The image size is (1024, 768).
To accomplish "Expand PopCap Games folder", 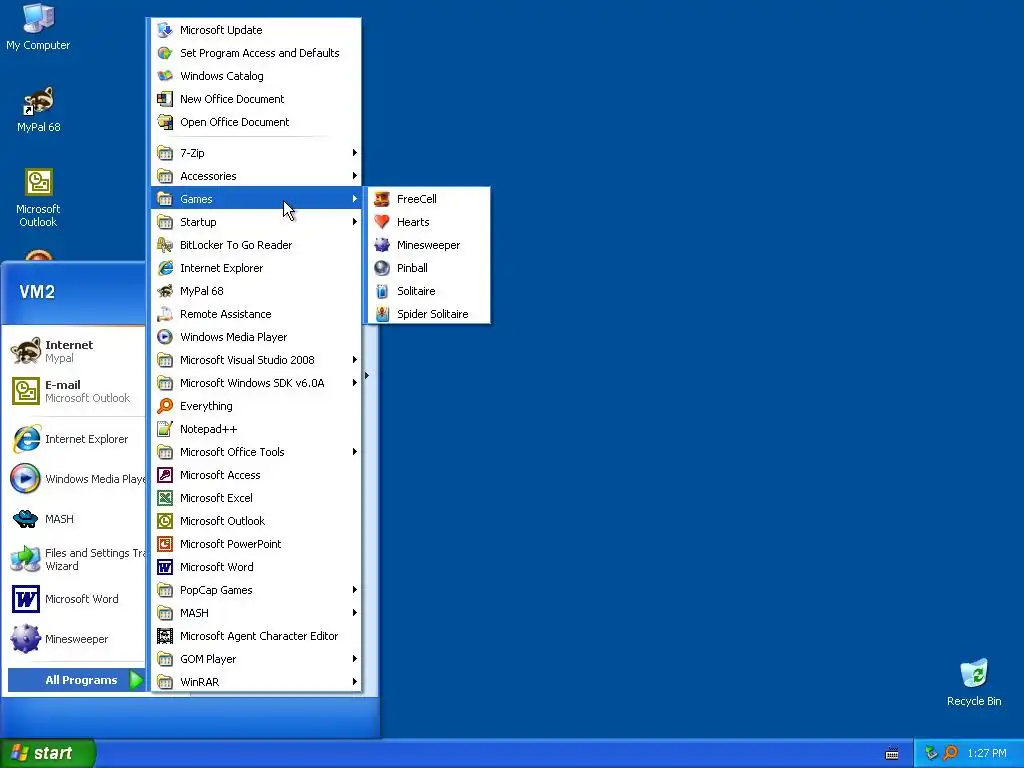I will [x=256, y=590].
